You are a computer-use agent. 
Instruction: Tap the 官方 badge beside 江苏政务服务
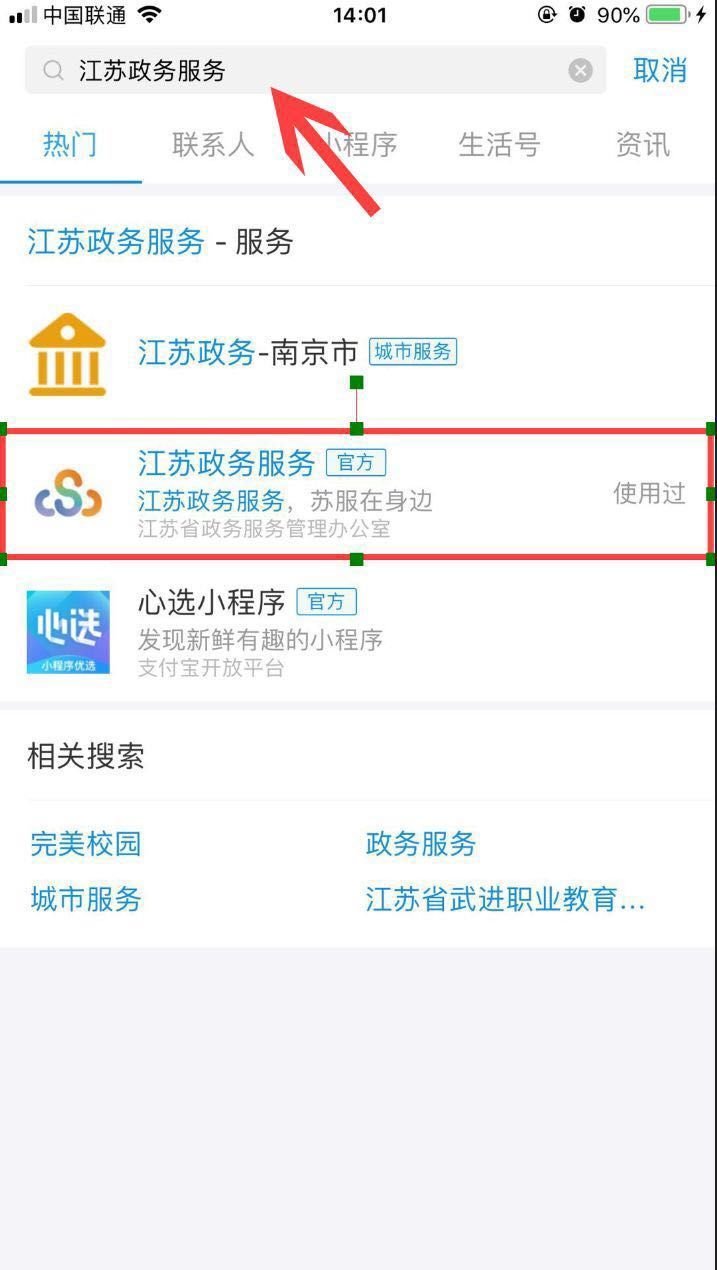point(356,463)
